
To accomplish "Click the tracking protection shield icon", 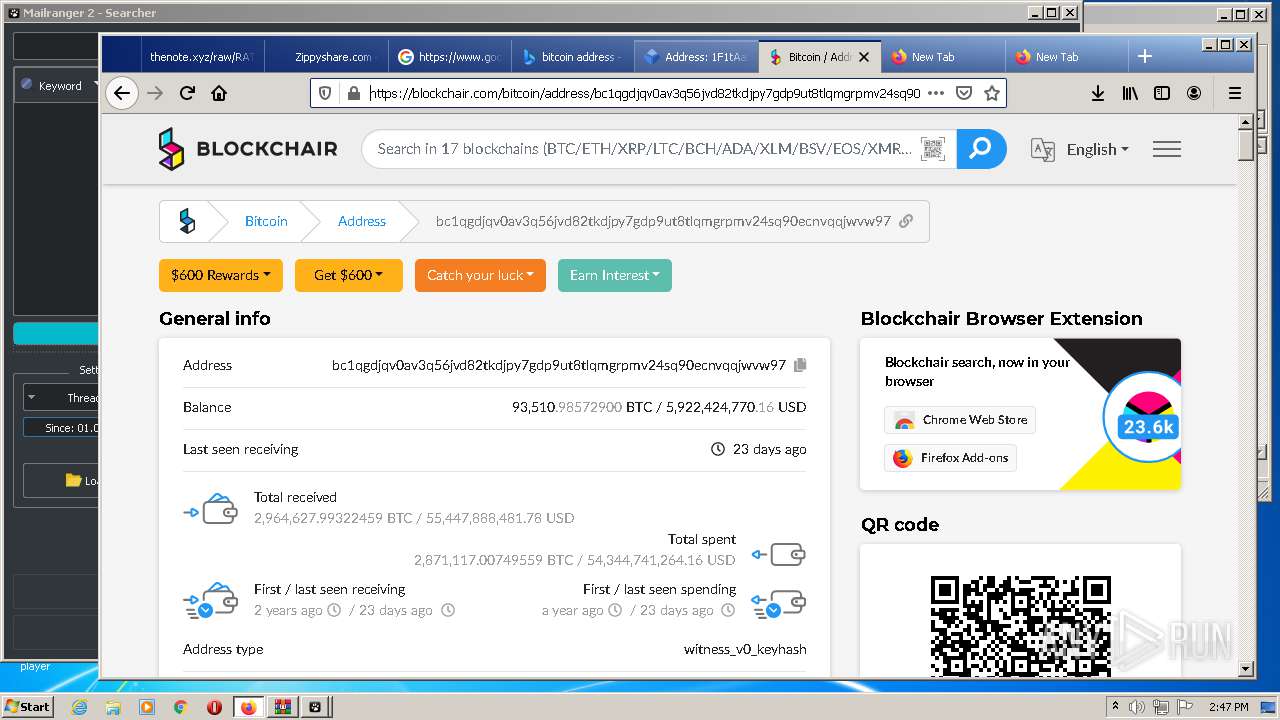I will pos(325,93).
